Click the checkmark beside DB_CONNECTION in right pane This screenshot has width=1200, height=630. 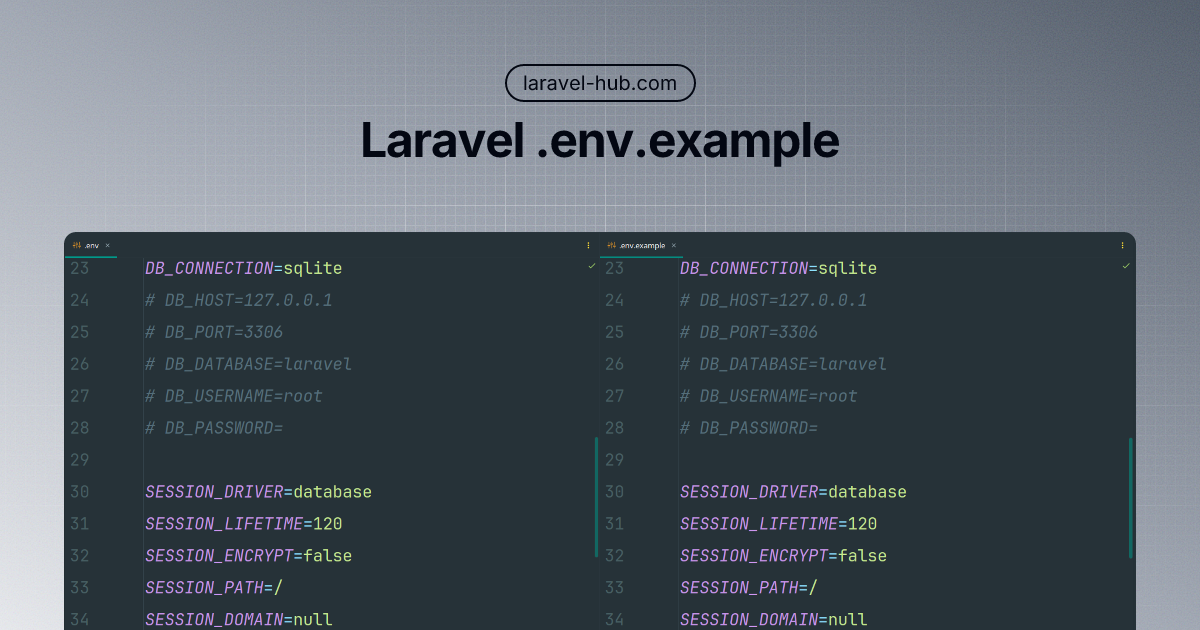1125,267
